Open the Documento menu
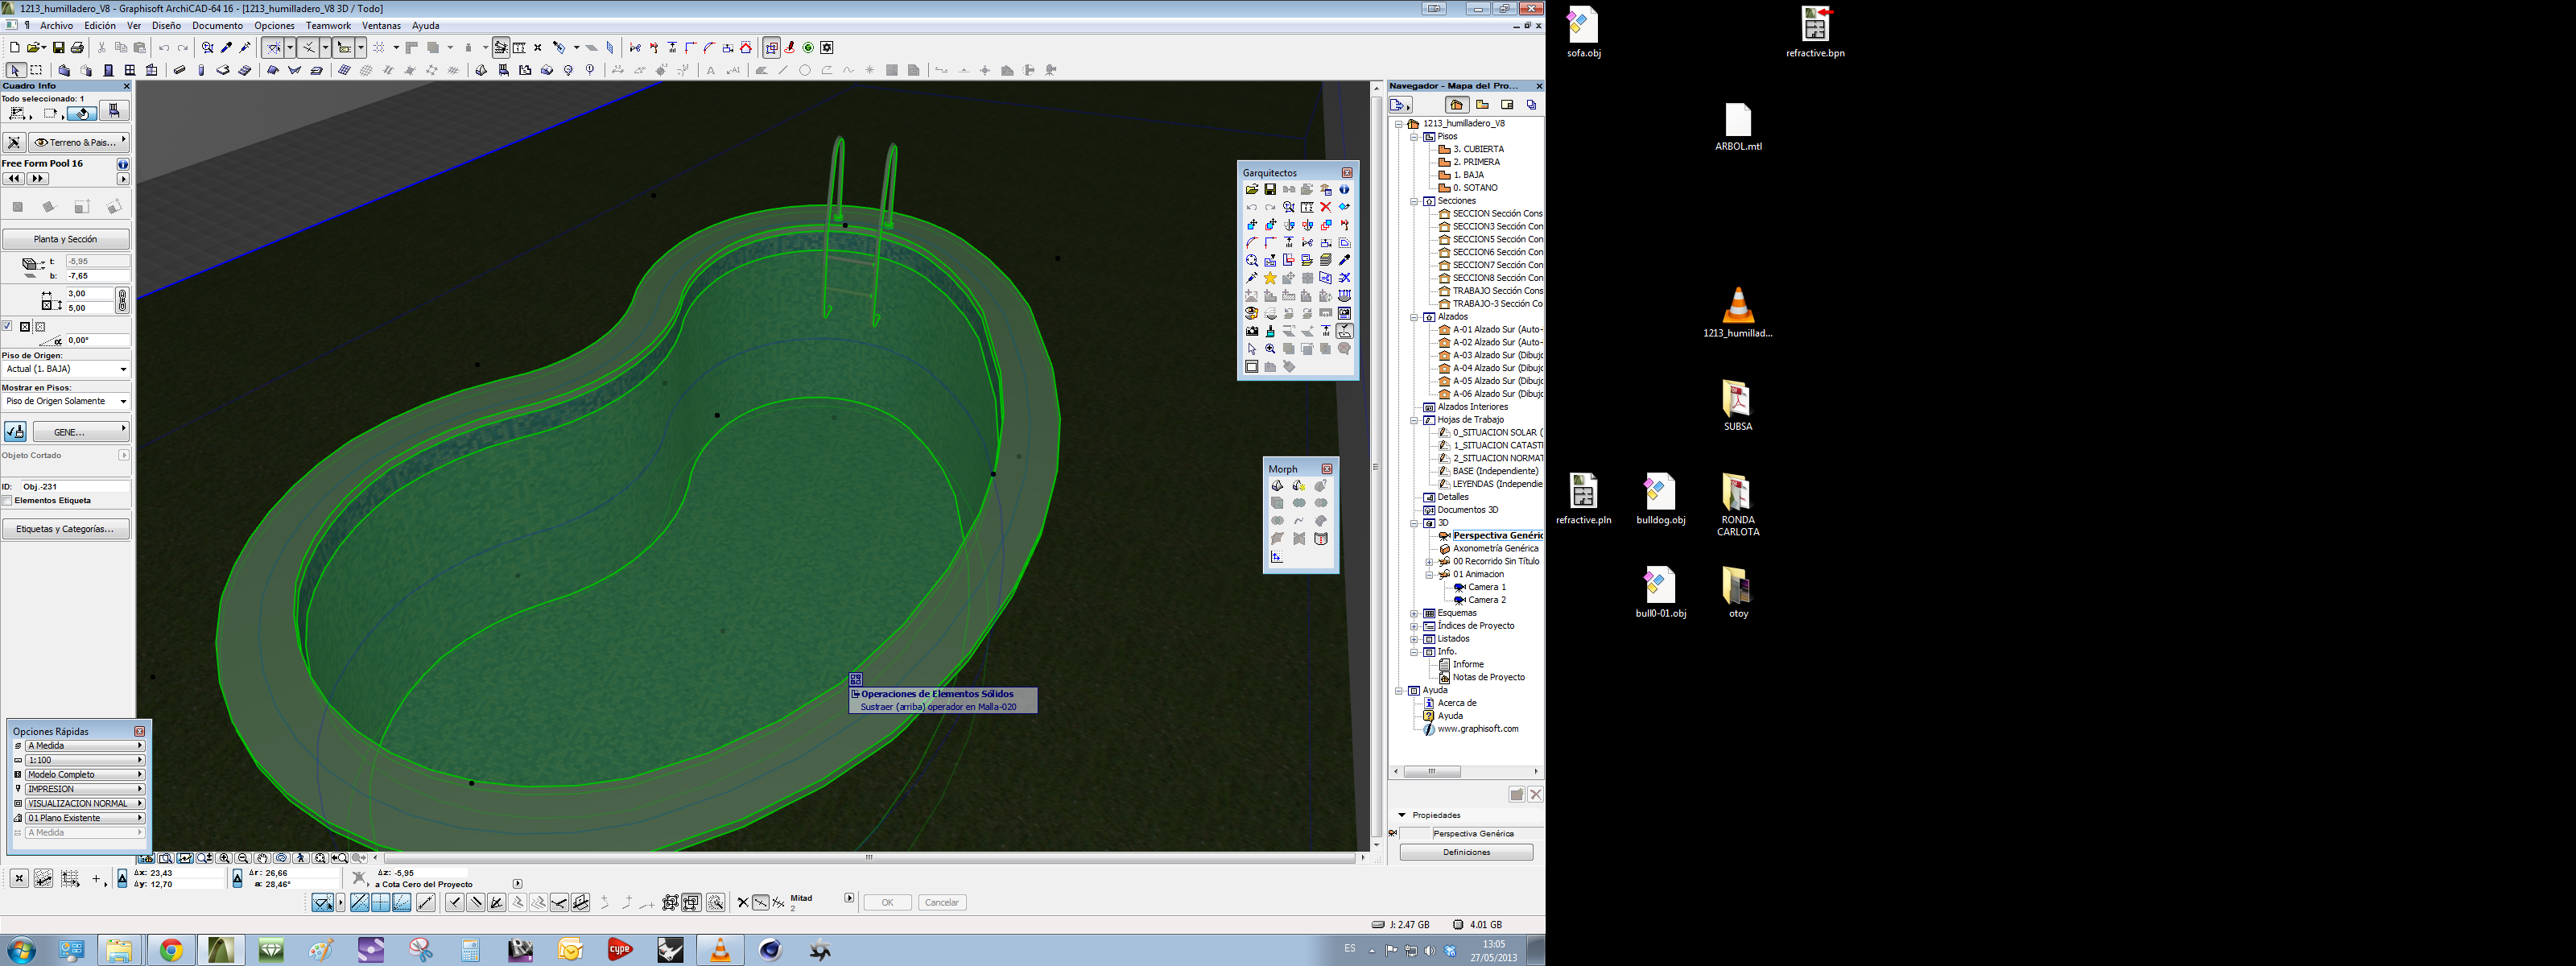2576x966 pixels. (217, 26)
